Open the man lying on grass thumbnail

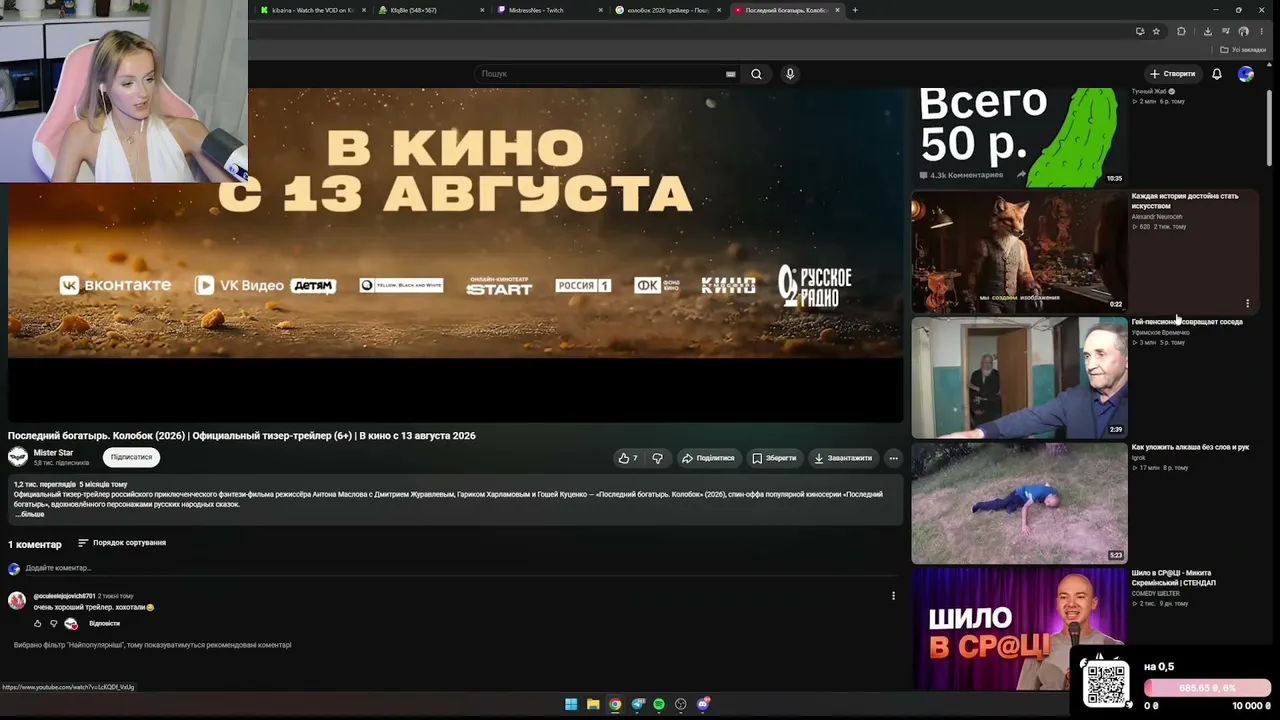click(x=1019, y=504)
